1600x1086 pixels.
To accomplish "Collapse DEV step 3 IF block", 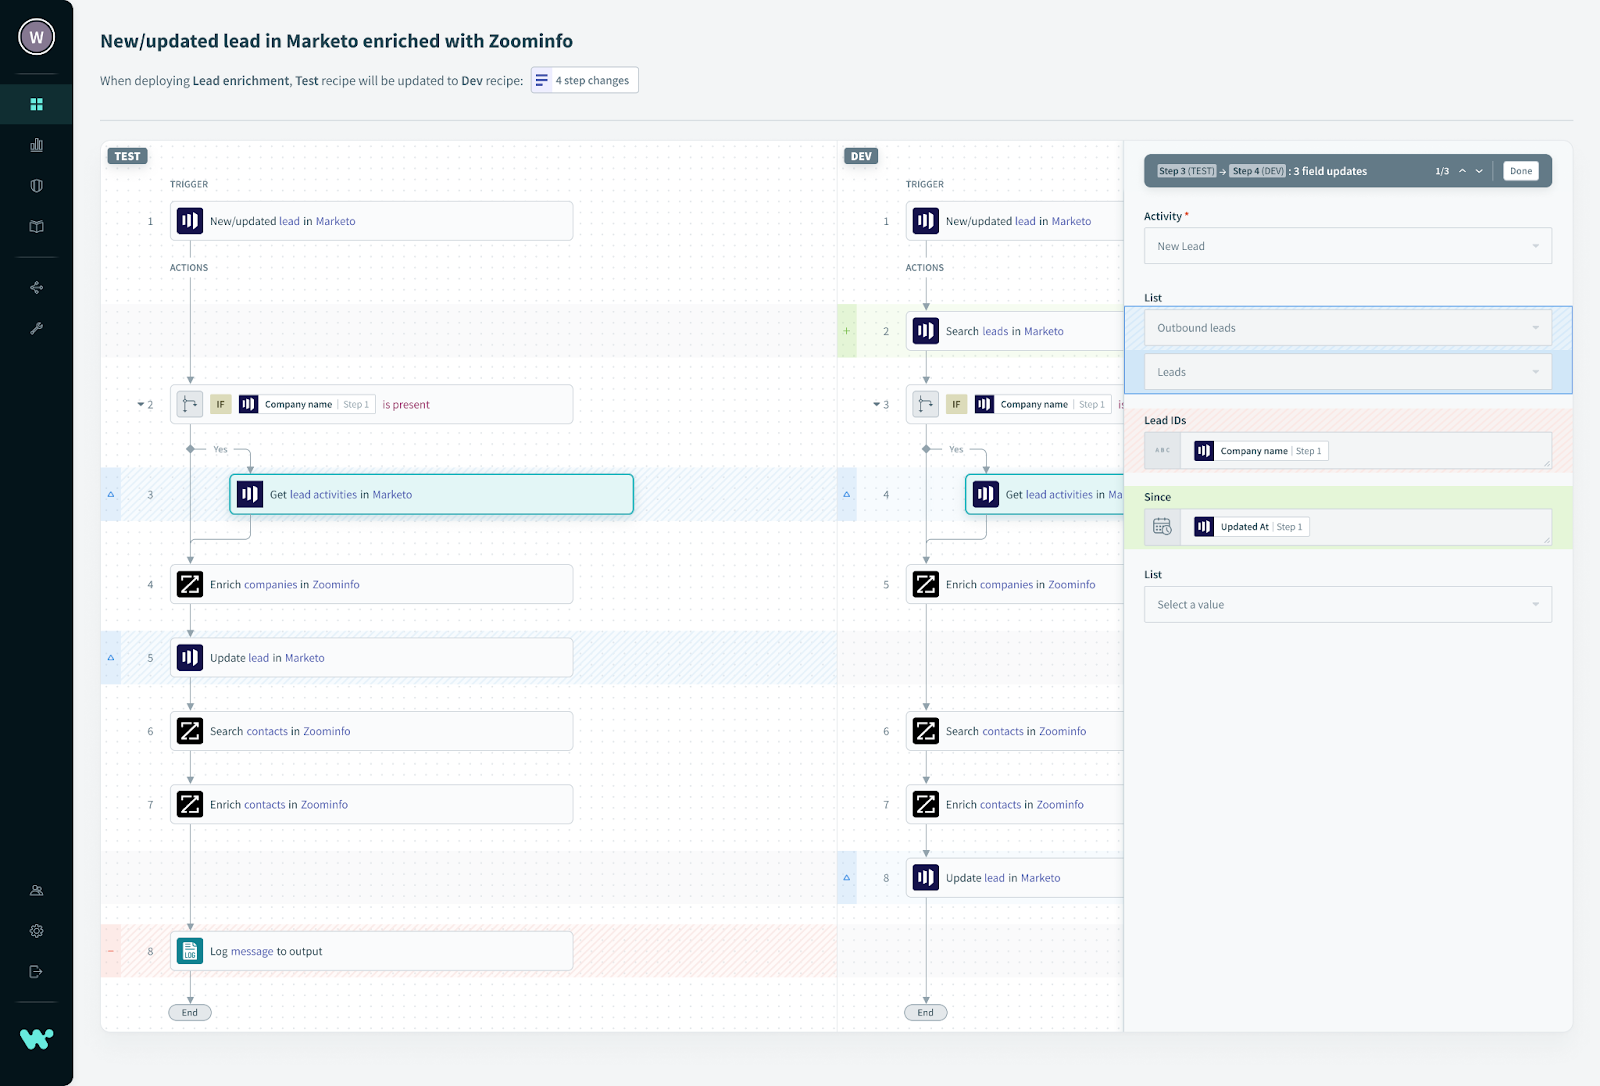I will tap(876, 405).
